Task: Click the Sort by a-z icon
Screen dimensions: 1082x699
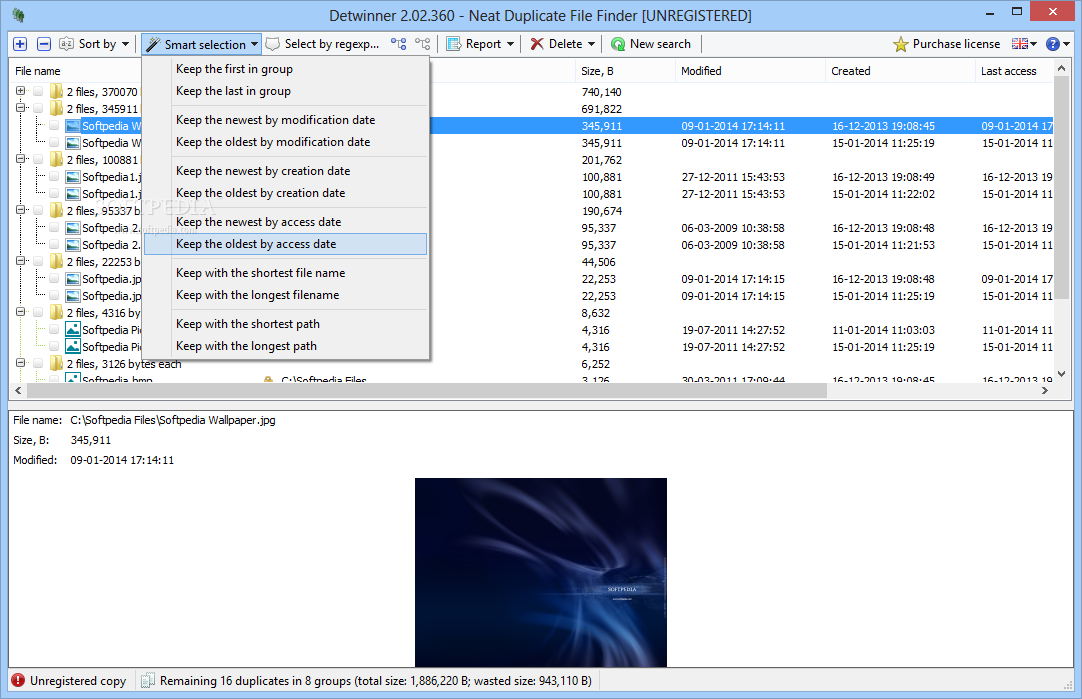Action: tap(66, 44)
